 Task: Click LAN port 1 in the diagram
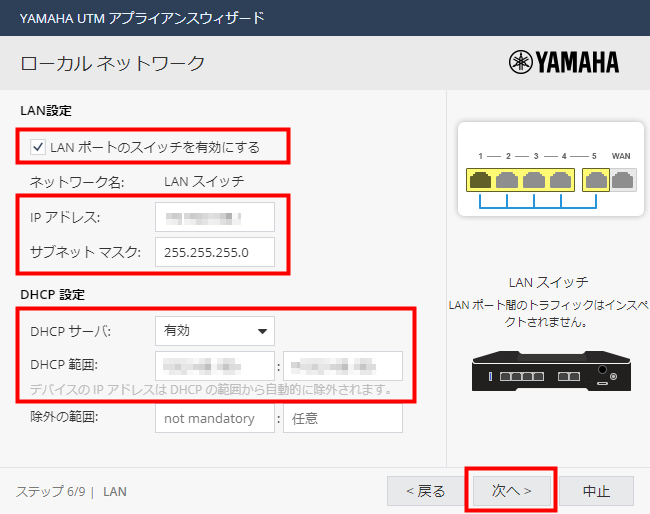[x=479, y=180]
